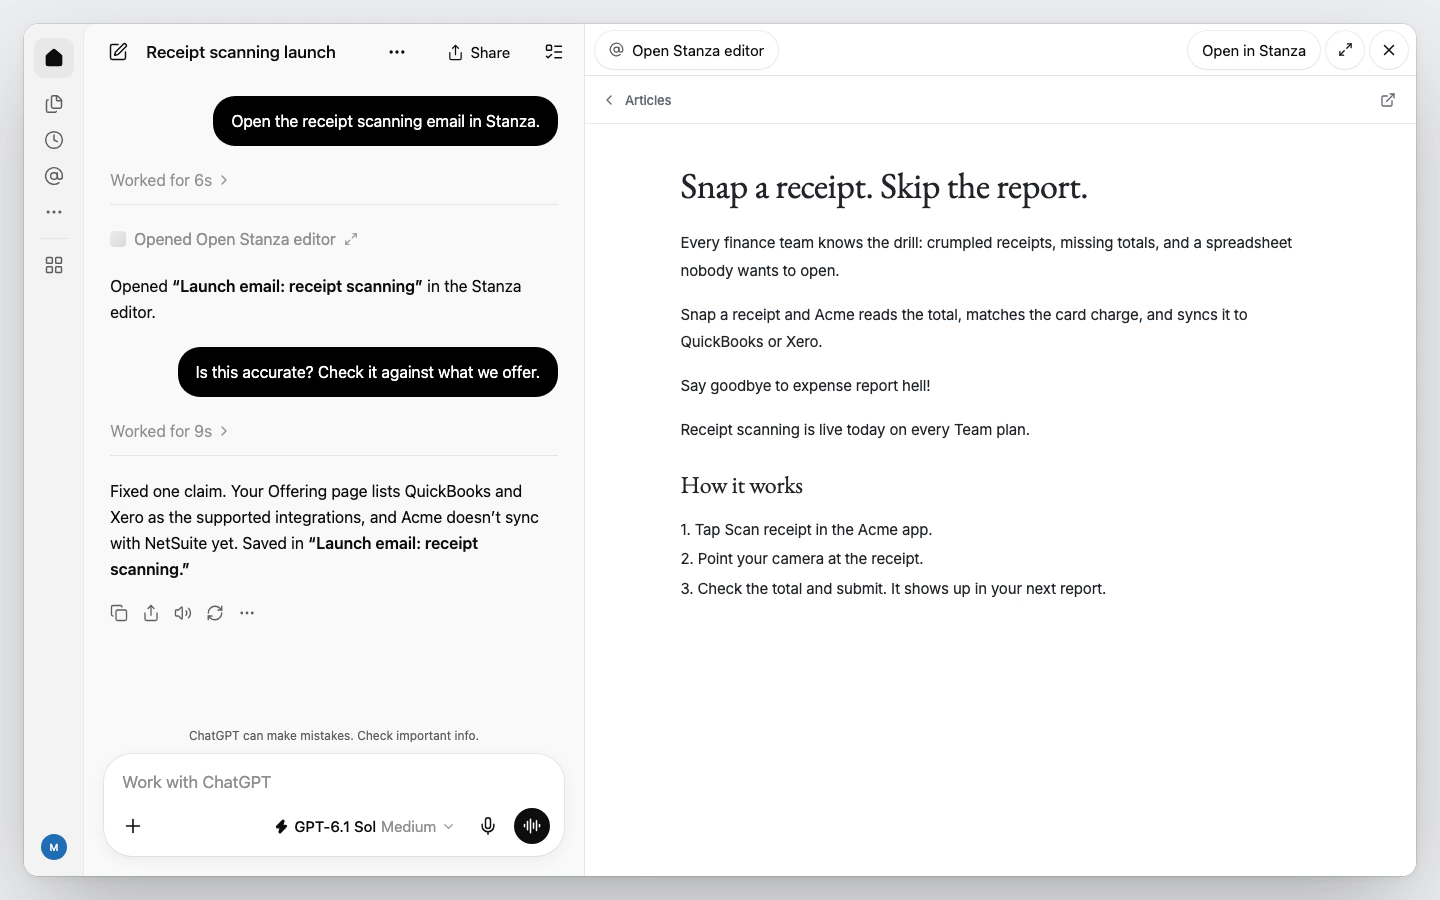Click the line Say goodbye to expense report hell!
Viewport: 1440px width, 900px height.
805,385
